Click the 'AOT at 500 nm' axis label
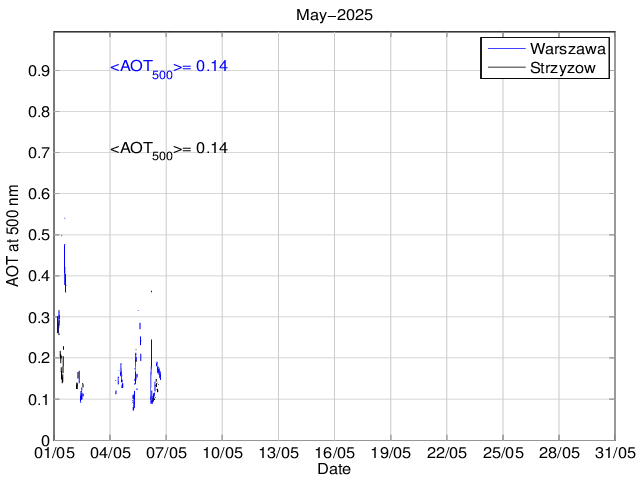 pos(13,236)
